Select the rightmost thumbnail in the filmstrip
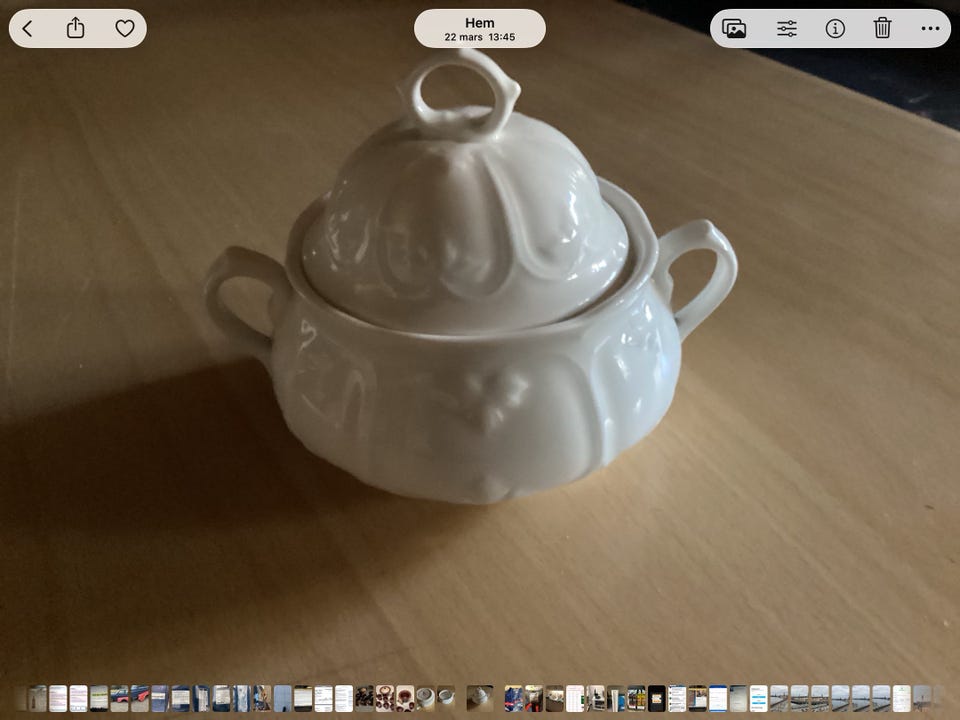 pos(922,698)
